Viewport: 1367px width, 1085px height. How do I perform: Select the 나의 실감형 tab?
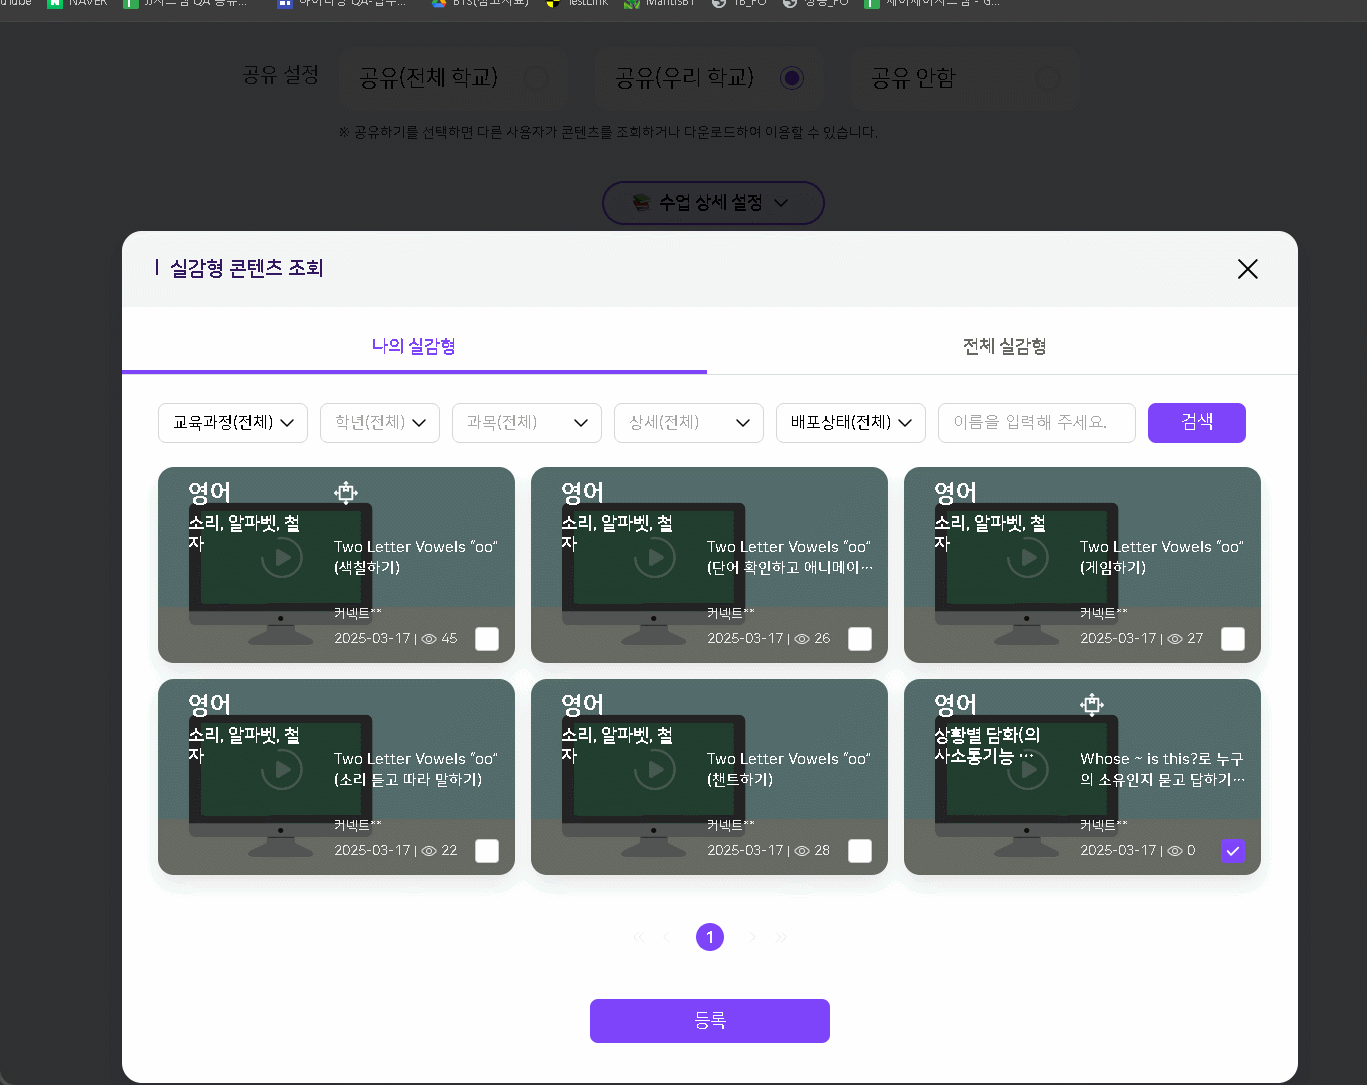click(x=414, y=346)
